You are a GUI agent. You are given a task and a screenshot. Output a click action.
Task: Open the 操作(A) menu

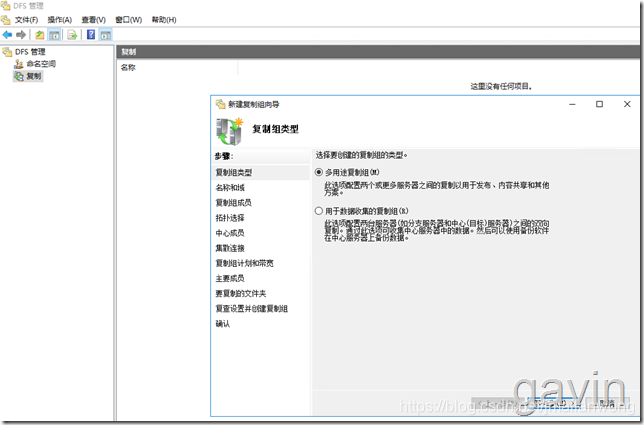(60, 20)
